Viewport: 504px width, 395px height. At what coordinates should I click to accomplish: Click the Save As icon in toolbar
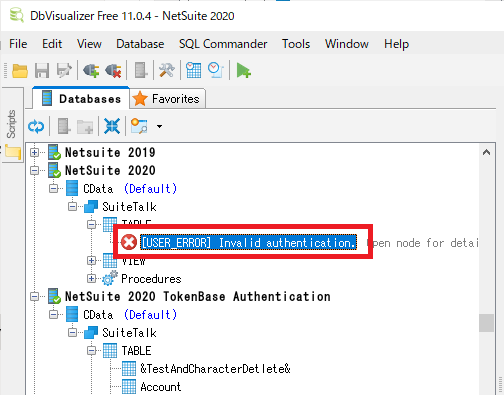pos(64,71)
